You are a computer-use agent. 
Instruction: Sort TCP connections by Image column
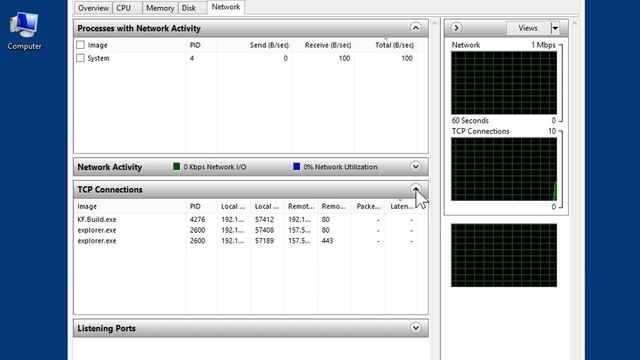tap(87, 207)
